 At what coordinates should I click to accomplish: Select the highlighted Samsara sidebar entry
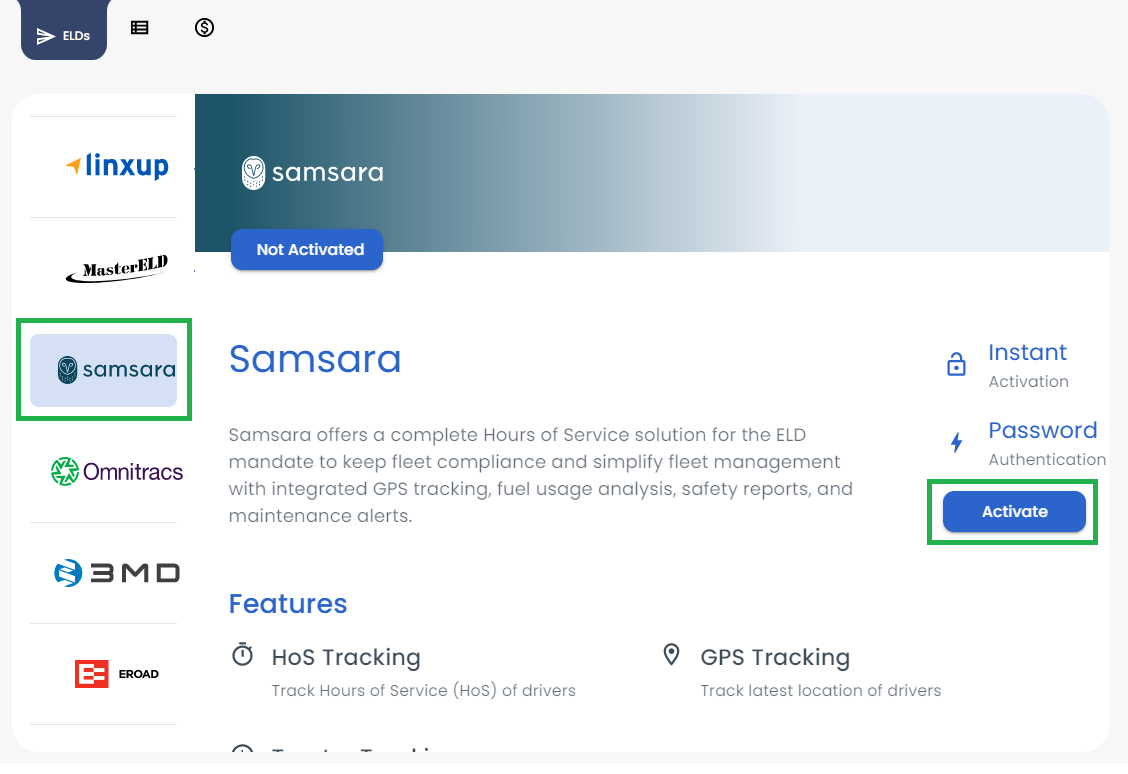click(x=104, y=370)
